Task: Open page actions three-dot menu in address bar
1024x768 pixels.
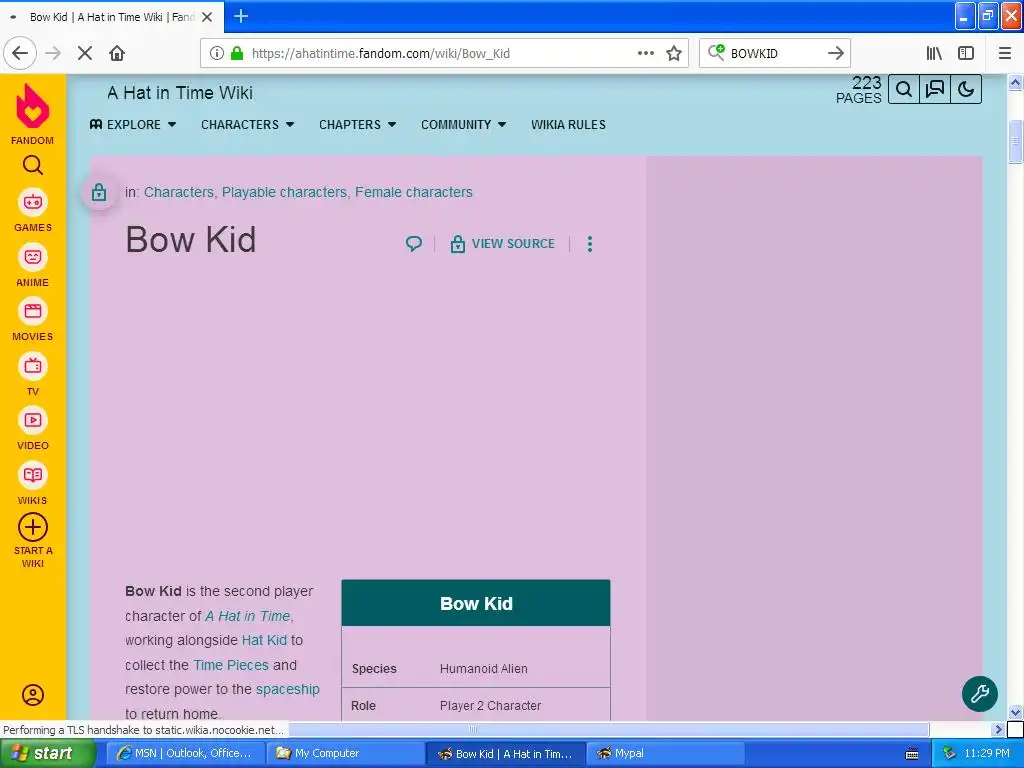Action: pyautogui.click(x=646, y=54)
